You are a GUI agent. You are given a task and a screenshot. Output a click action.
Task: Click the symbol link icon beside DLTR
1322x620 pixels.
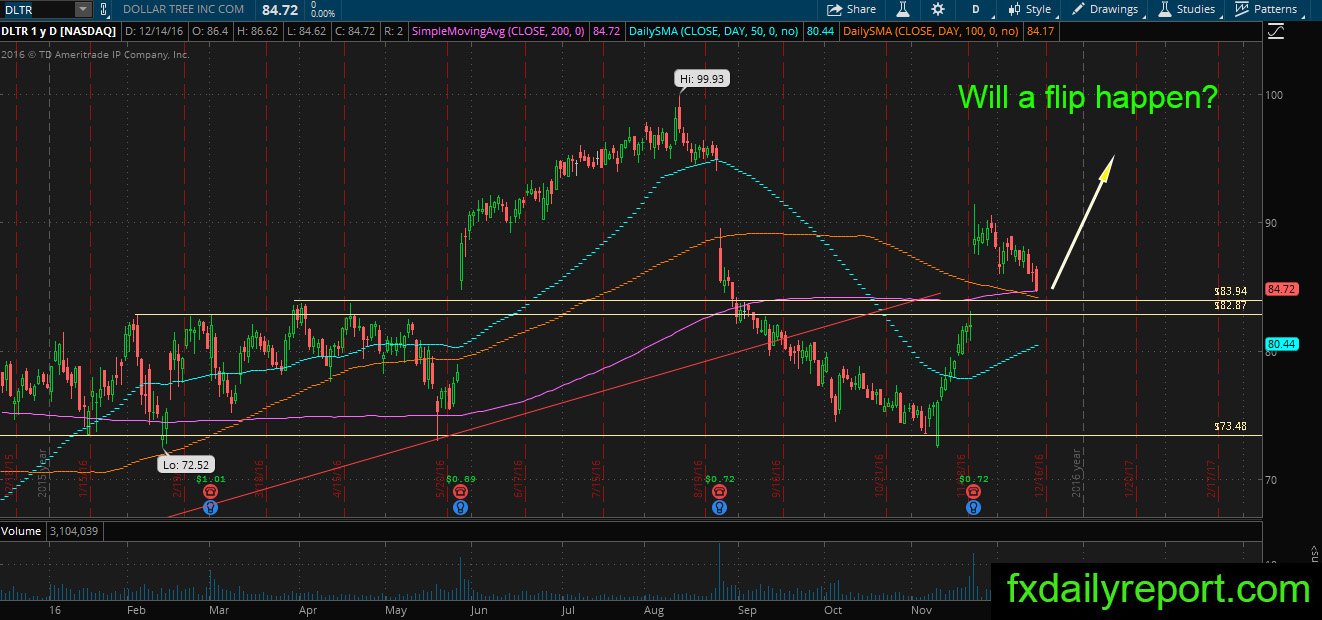105,9
